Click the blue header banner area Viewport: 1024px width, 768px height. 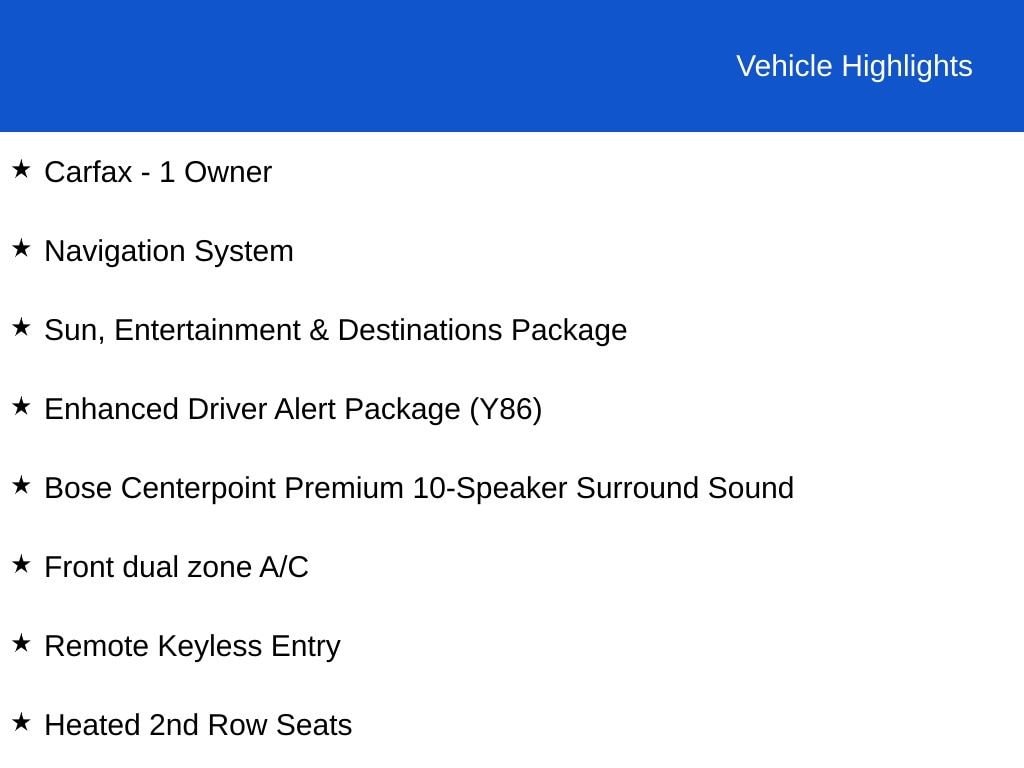[x=512, y=65]
